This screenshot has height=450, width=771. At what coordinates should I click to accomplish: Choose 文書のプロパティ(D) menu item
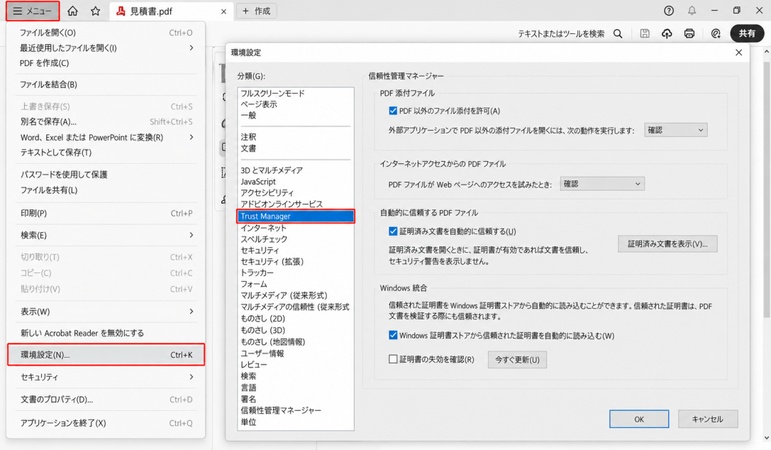point(106,399)
